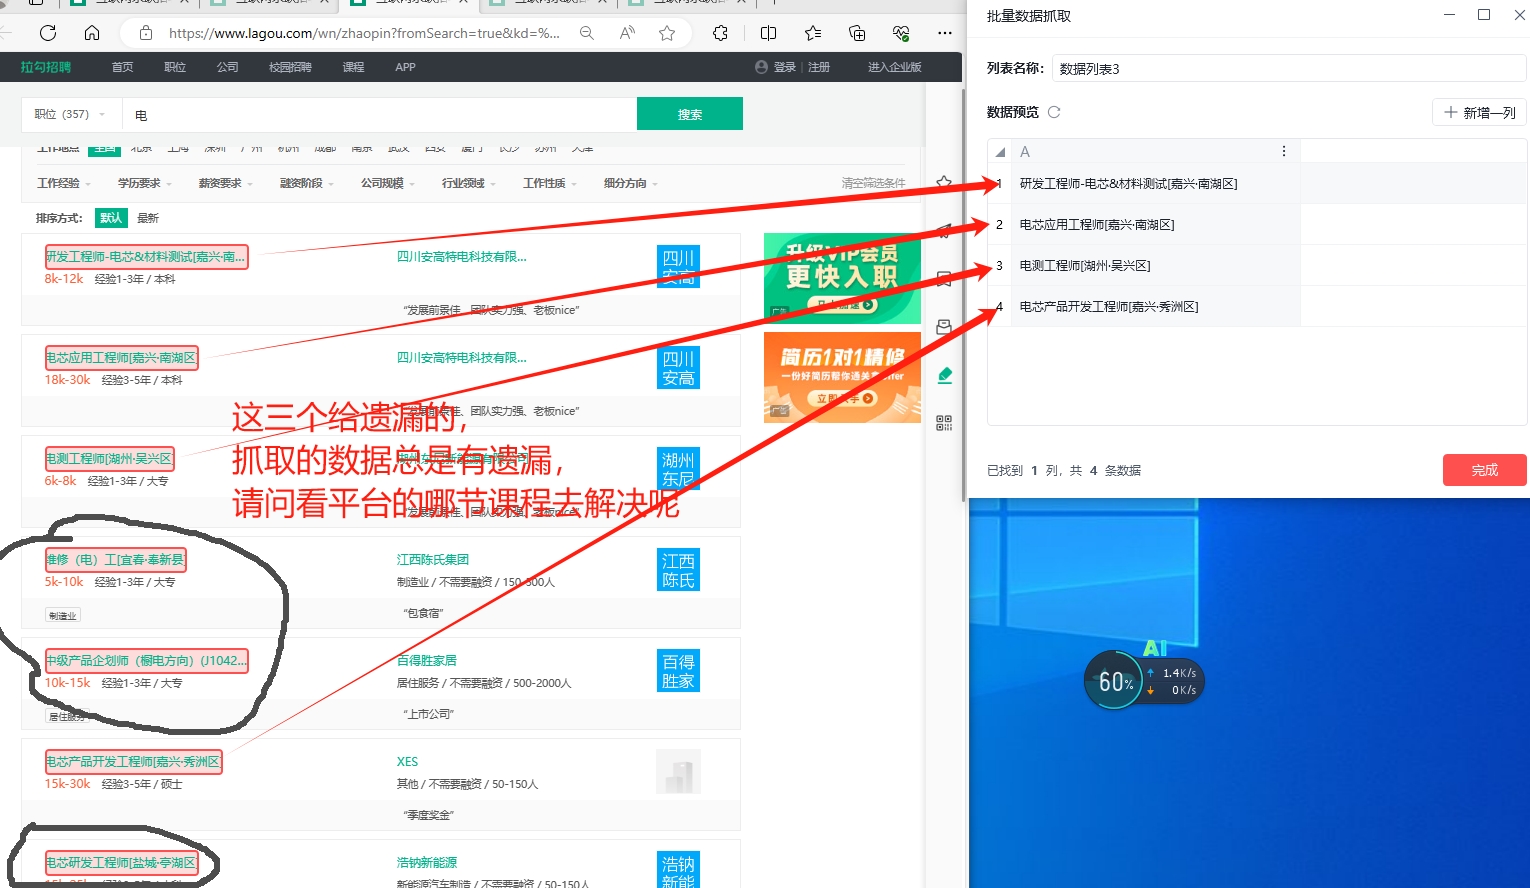Open browser extensions puzzle icon

[x=720, y=33]
